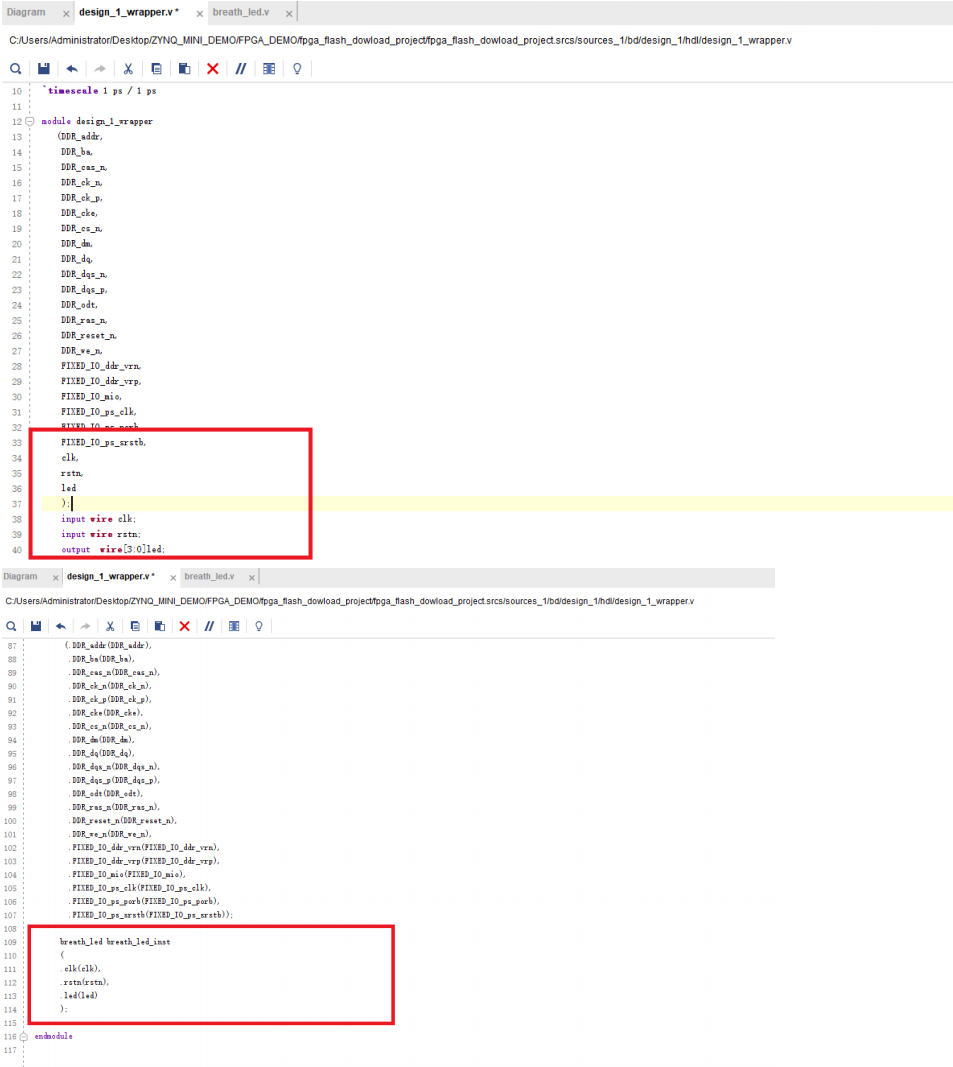953x1067 pixels.
Task: Save the file using top editor's floppy icon
Action: point(44,69)
